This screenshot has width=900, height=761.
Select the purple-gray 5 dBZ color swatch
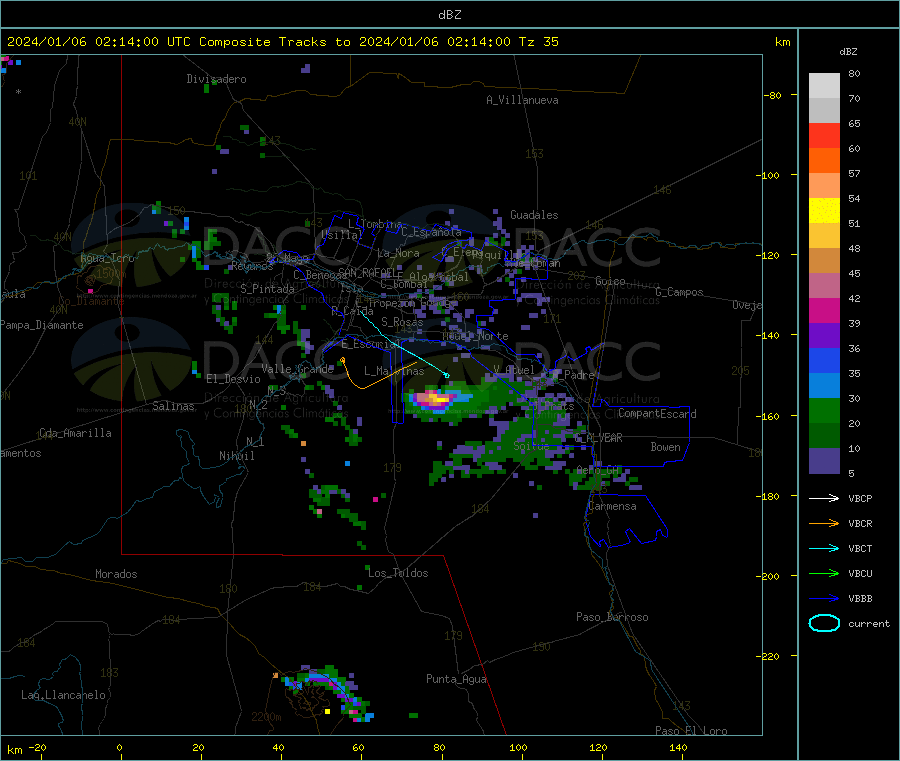click(x=824, y=461)
